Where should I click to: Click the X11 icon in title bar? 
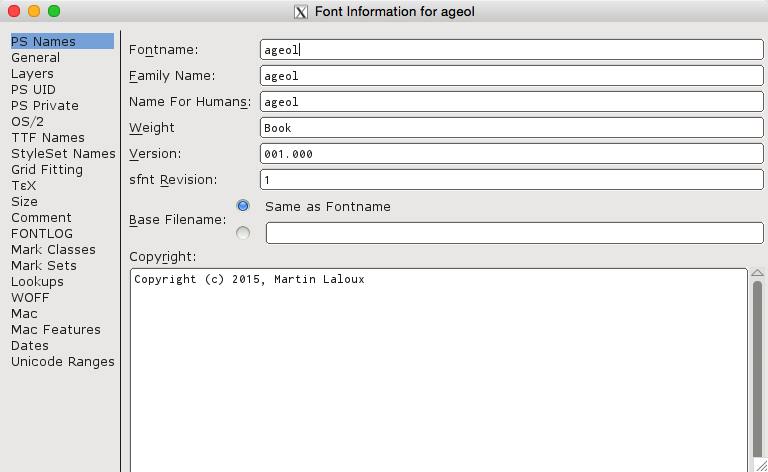[299, 12]
